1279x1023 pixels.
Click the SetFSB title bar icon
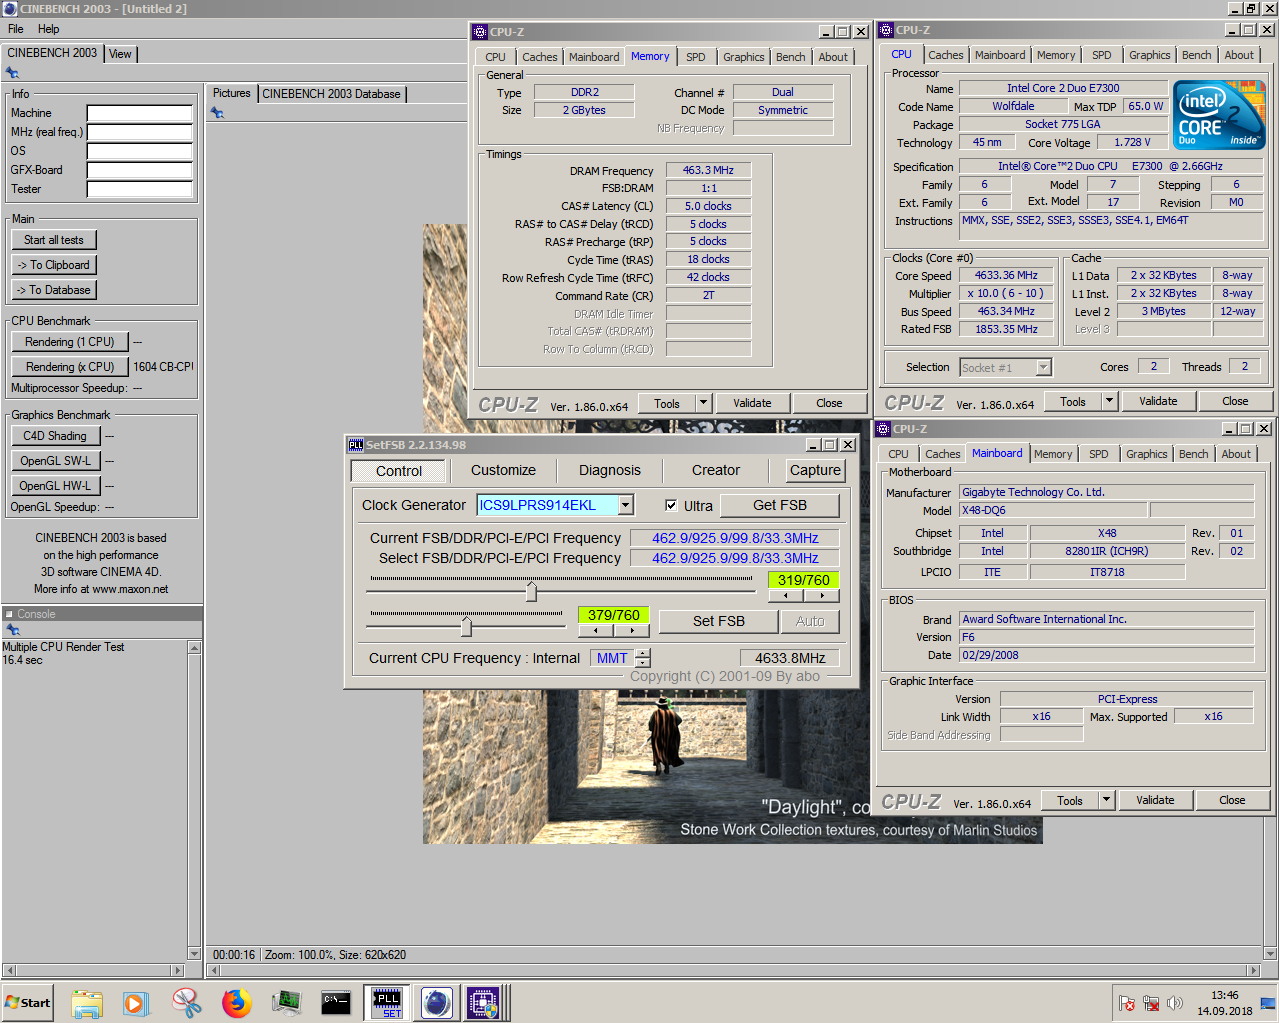coord(355,445)
